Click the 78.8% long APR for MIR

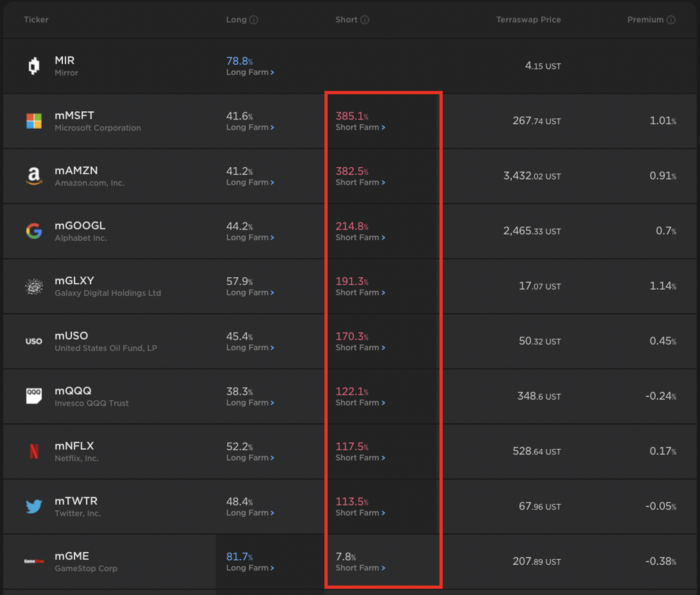point(239,61)
